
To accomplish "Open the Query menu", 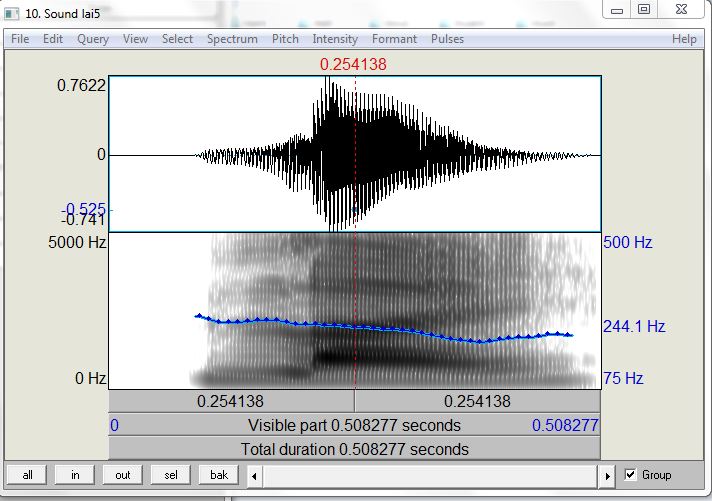I will pyautogui.click(x=93, y=39).
